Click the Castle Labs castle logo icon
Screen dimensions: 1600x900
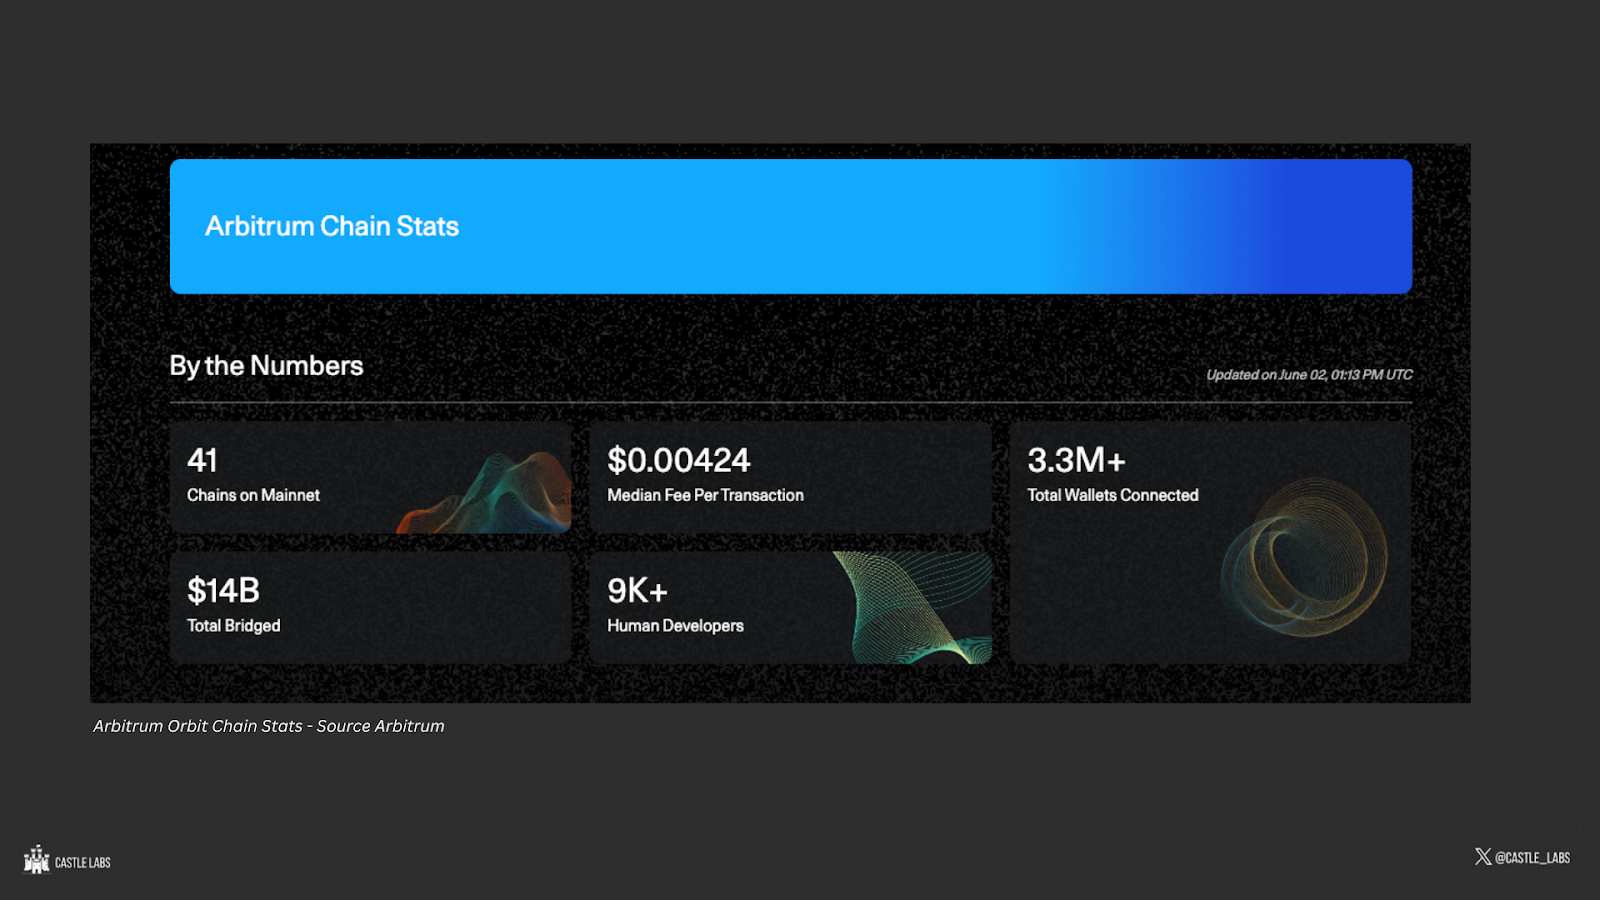pyautogui.click(x=37, y=860)
